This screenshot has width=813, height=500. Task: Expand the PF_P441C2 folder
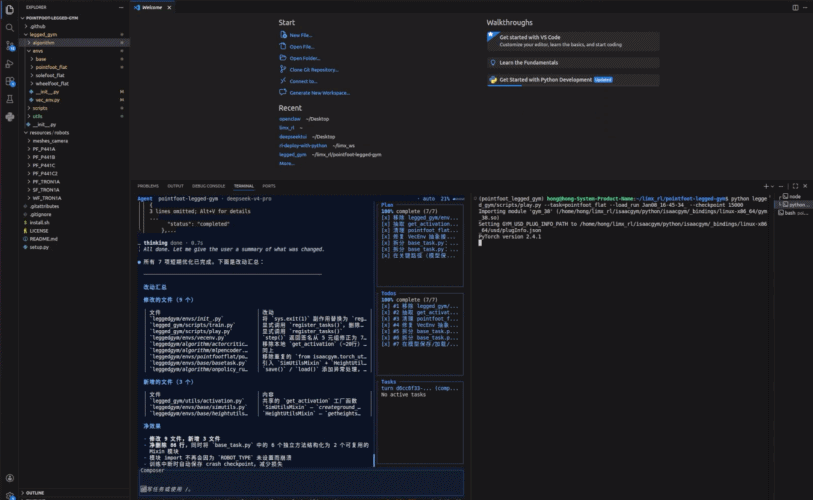[45, 173]
